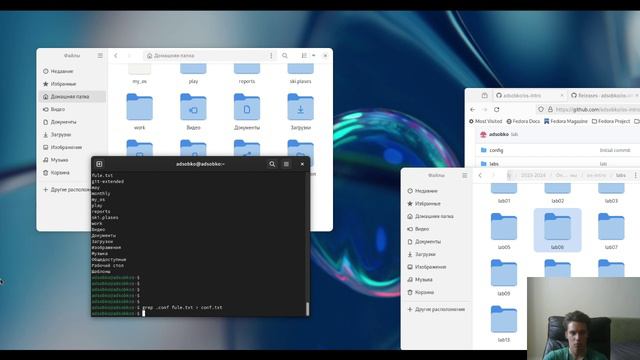640x360 pixels.
Task: Select the play folder label
Action: coord(193,81)
